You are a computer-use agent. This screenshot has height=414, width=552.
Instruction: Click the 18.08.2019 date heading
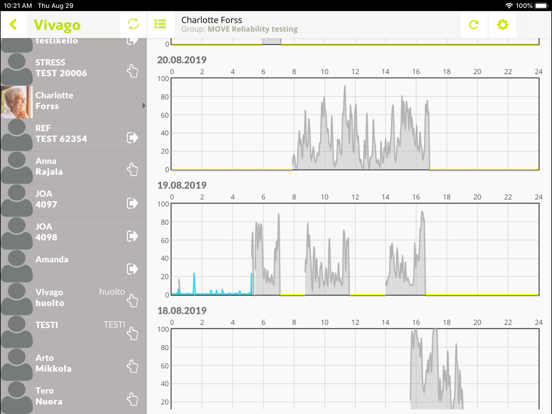pyautogui.click(x=182, y=310)
